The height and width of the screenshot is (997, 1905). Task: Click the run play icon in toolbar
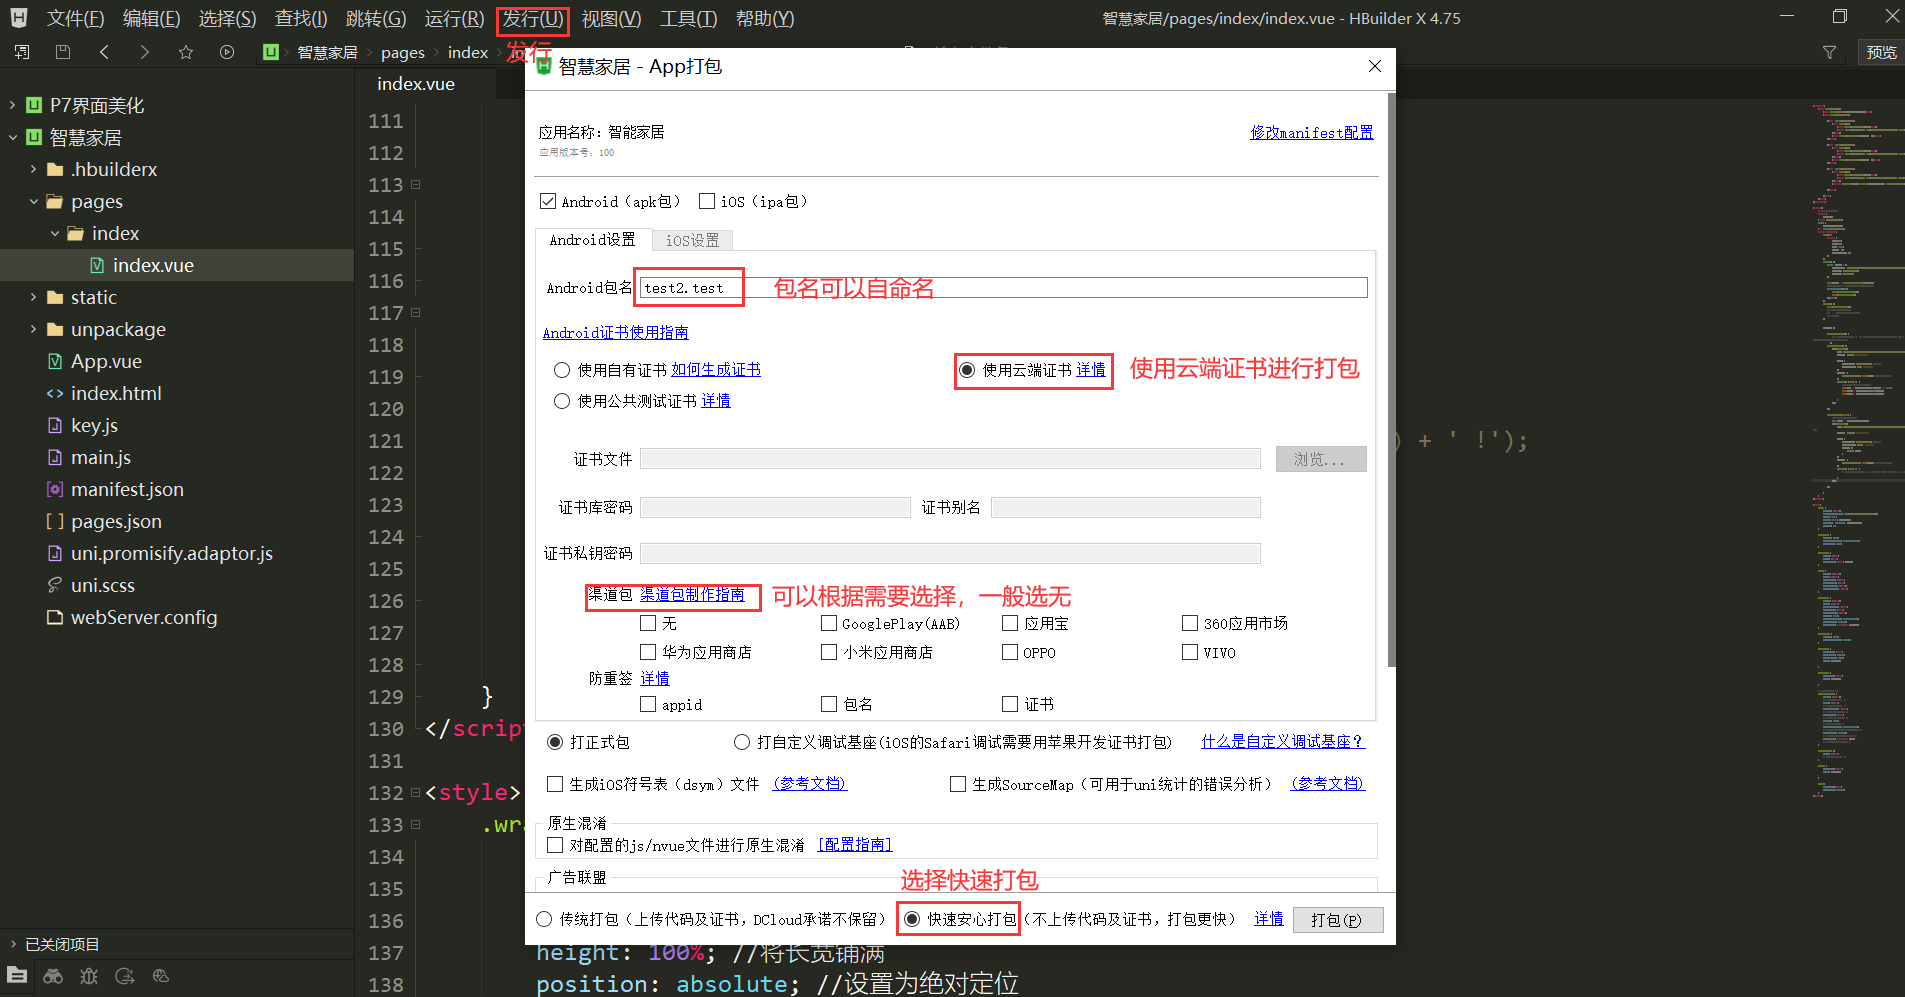[x=227, y=52]
